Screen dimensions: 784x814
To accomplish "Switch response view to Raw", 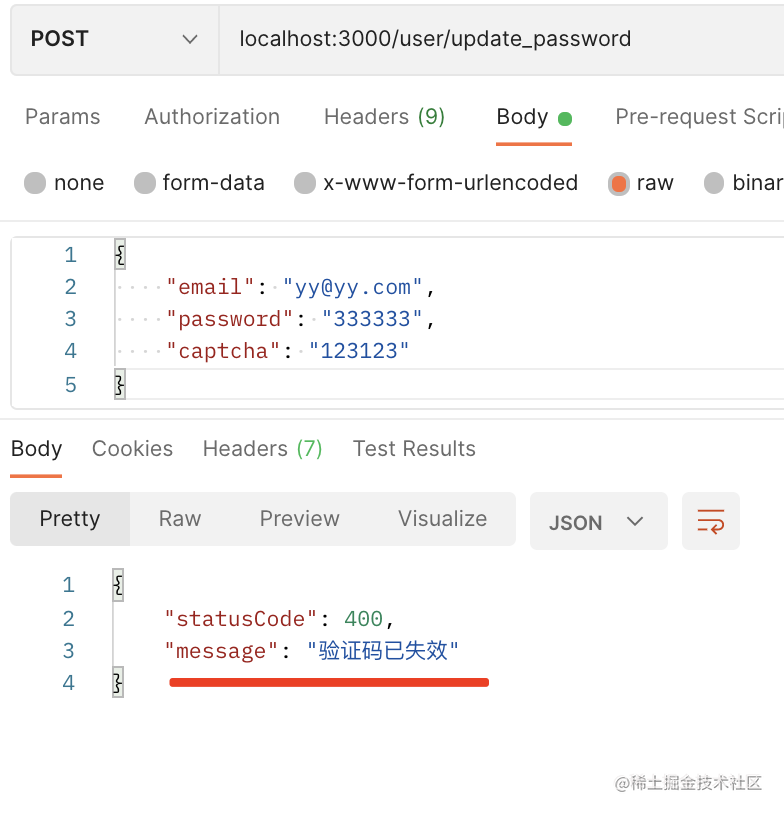I will click(180, 519).
